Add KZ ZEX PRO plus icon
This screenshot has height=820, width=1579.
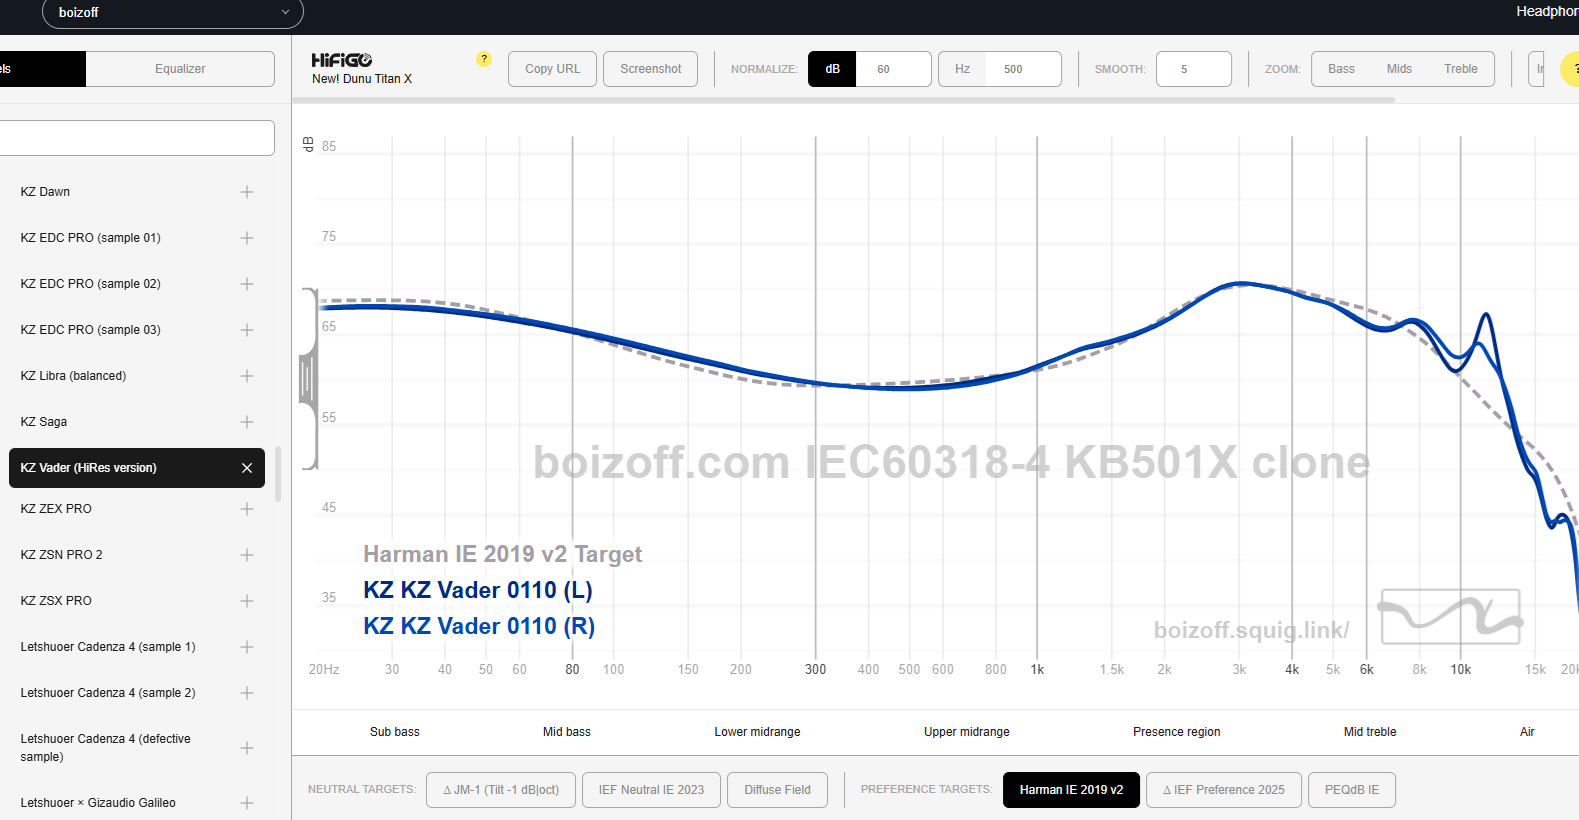tap(247, 509)
